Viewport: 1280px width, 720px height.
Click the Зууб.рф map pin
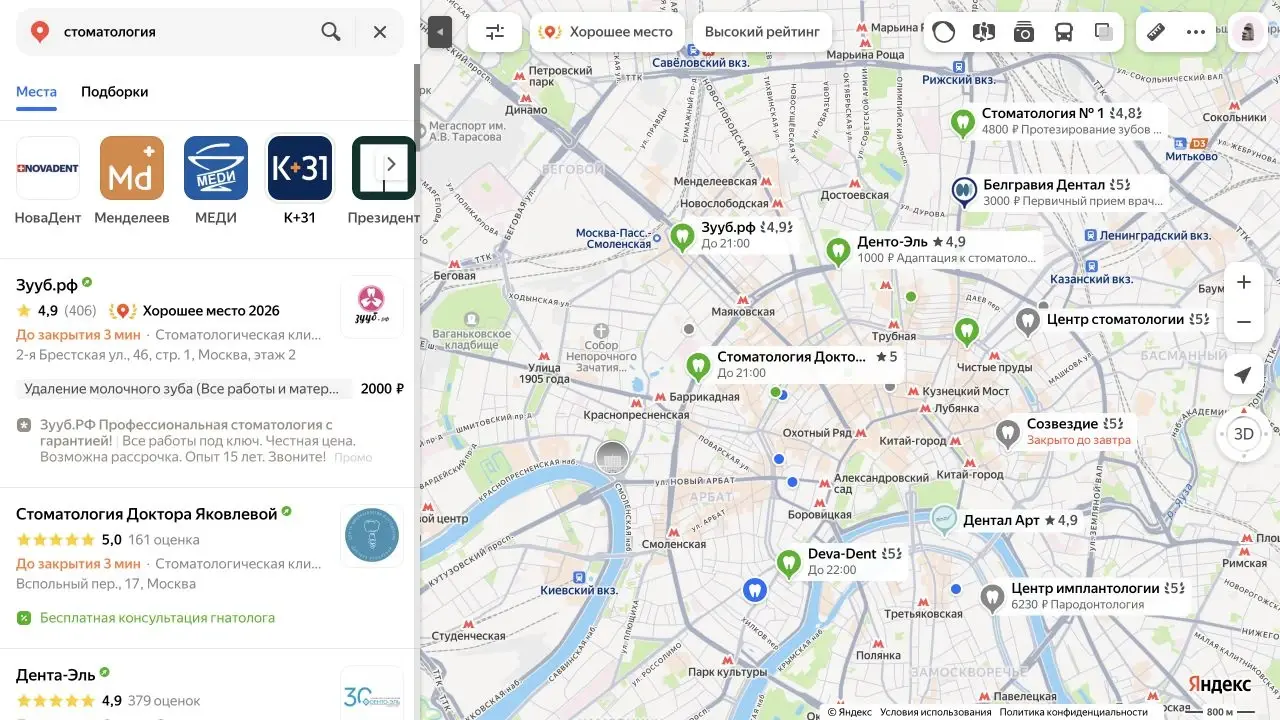(682, 237)
